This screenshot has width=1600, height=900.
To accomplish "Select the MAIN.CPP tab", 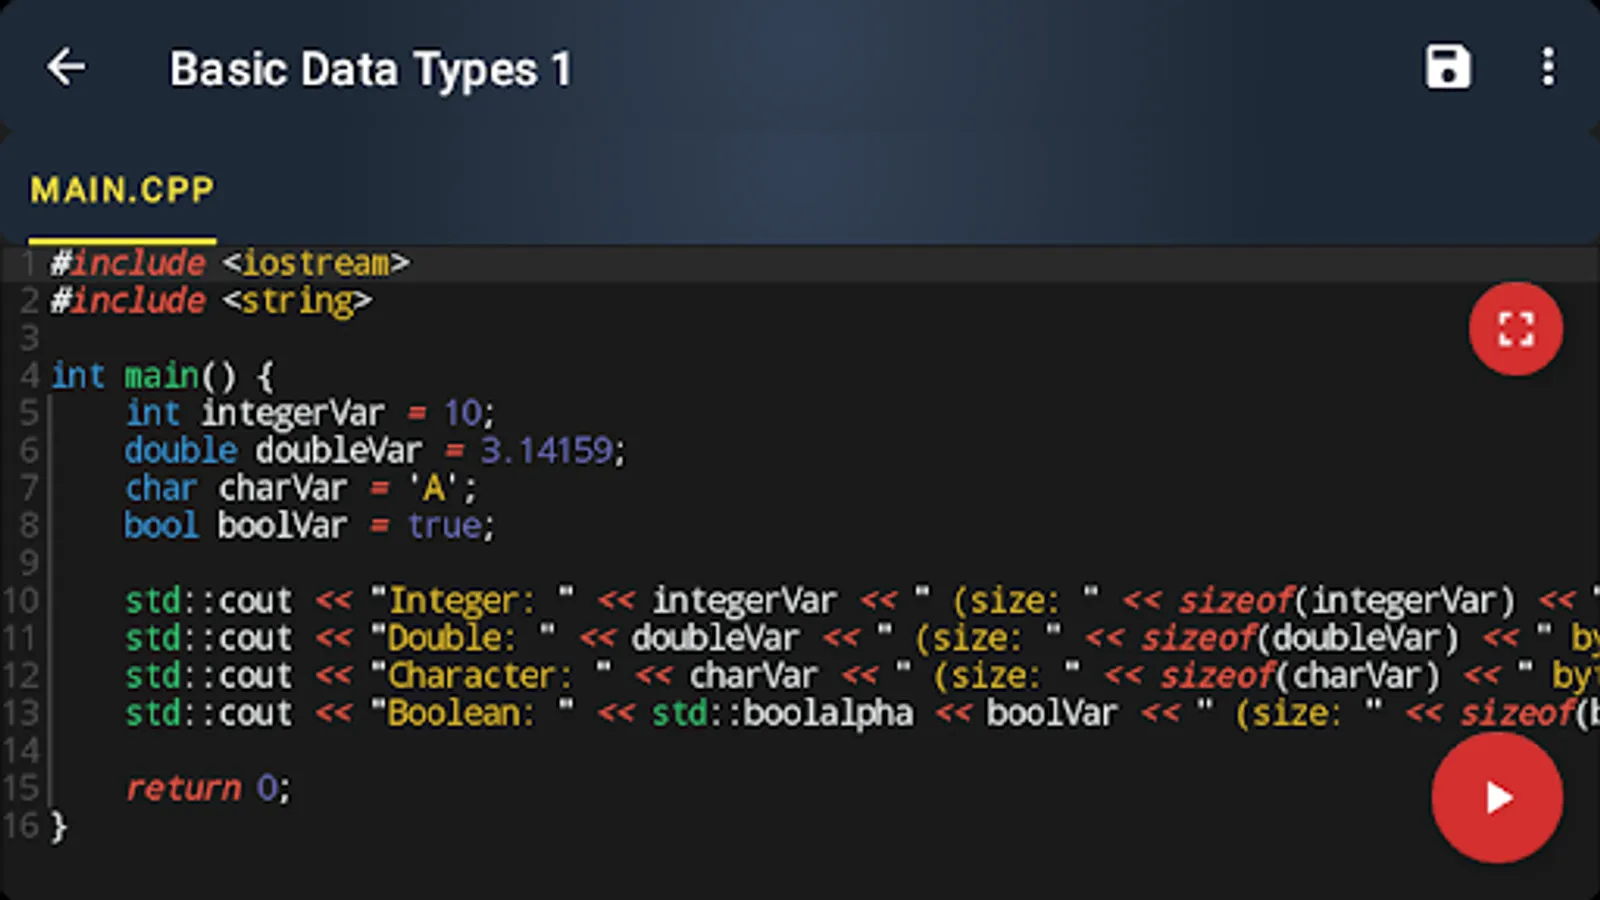I will click(x=122, y=190).
